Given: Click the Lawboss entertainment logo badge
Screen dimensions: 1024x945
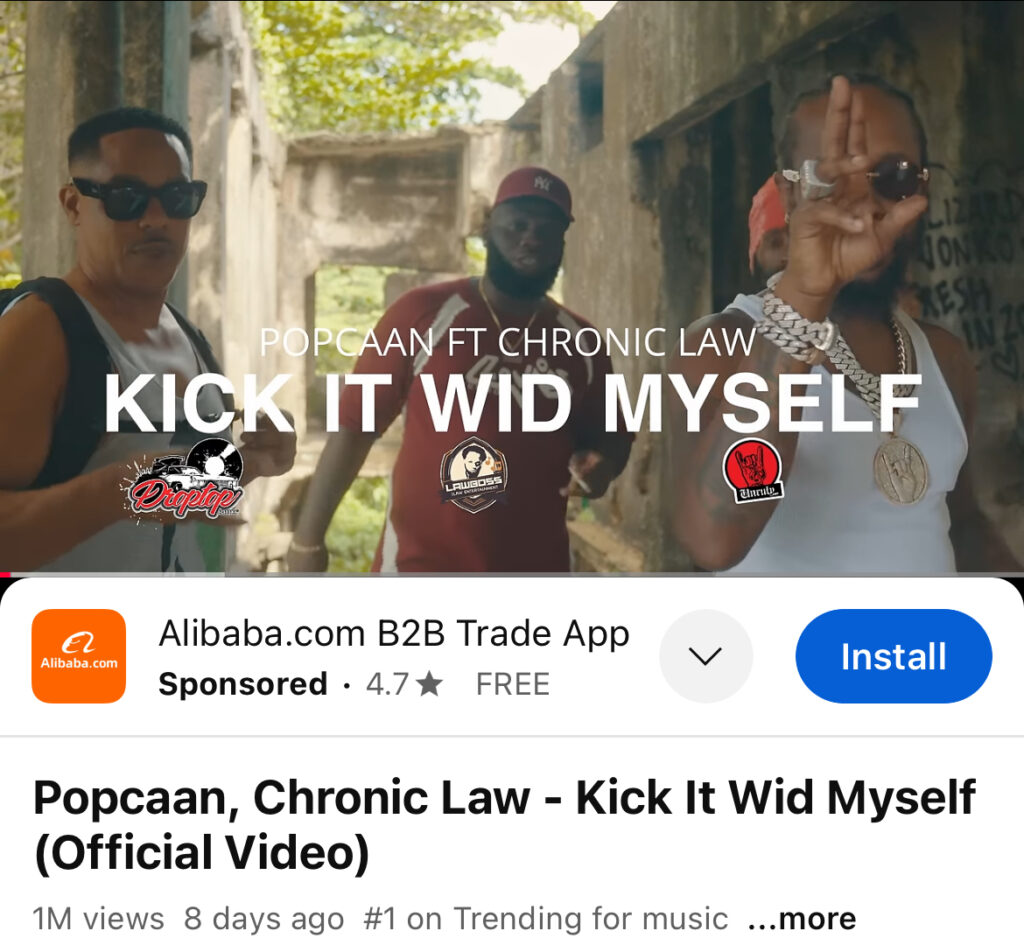Looking at the screenshot, I should tap(473, 475).
